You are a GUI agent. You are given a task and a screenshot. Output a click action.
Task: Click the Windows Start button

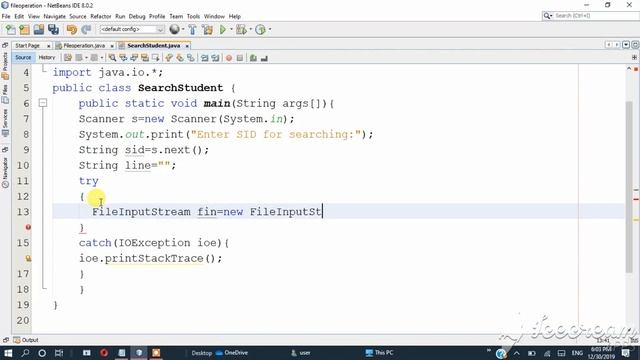coord(8,353)
